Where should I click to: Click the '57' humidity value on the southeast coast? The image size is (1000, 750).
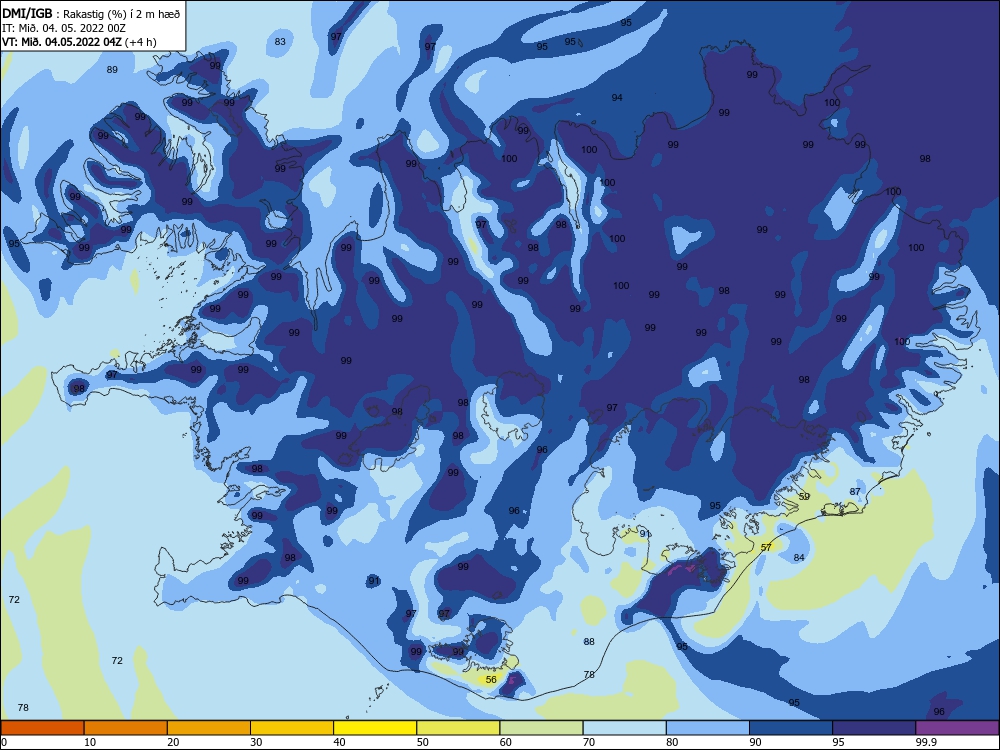pos(766,547)
